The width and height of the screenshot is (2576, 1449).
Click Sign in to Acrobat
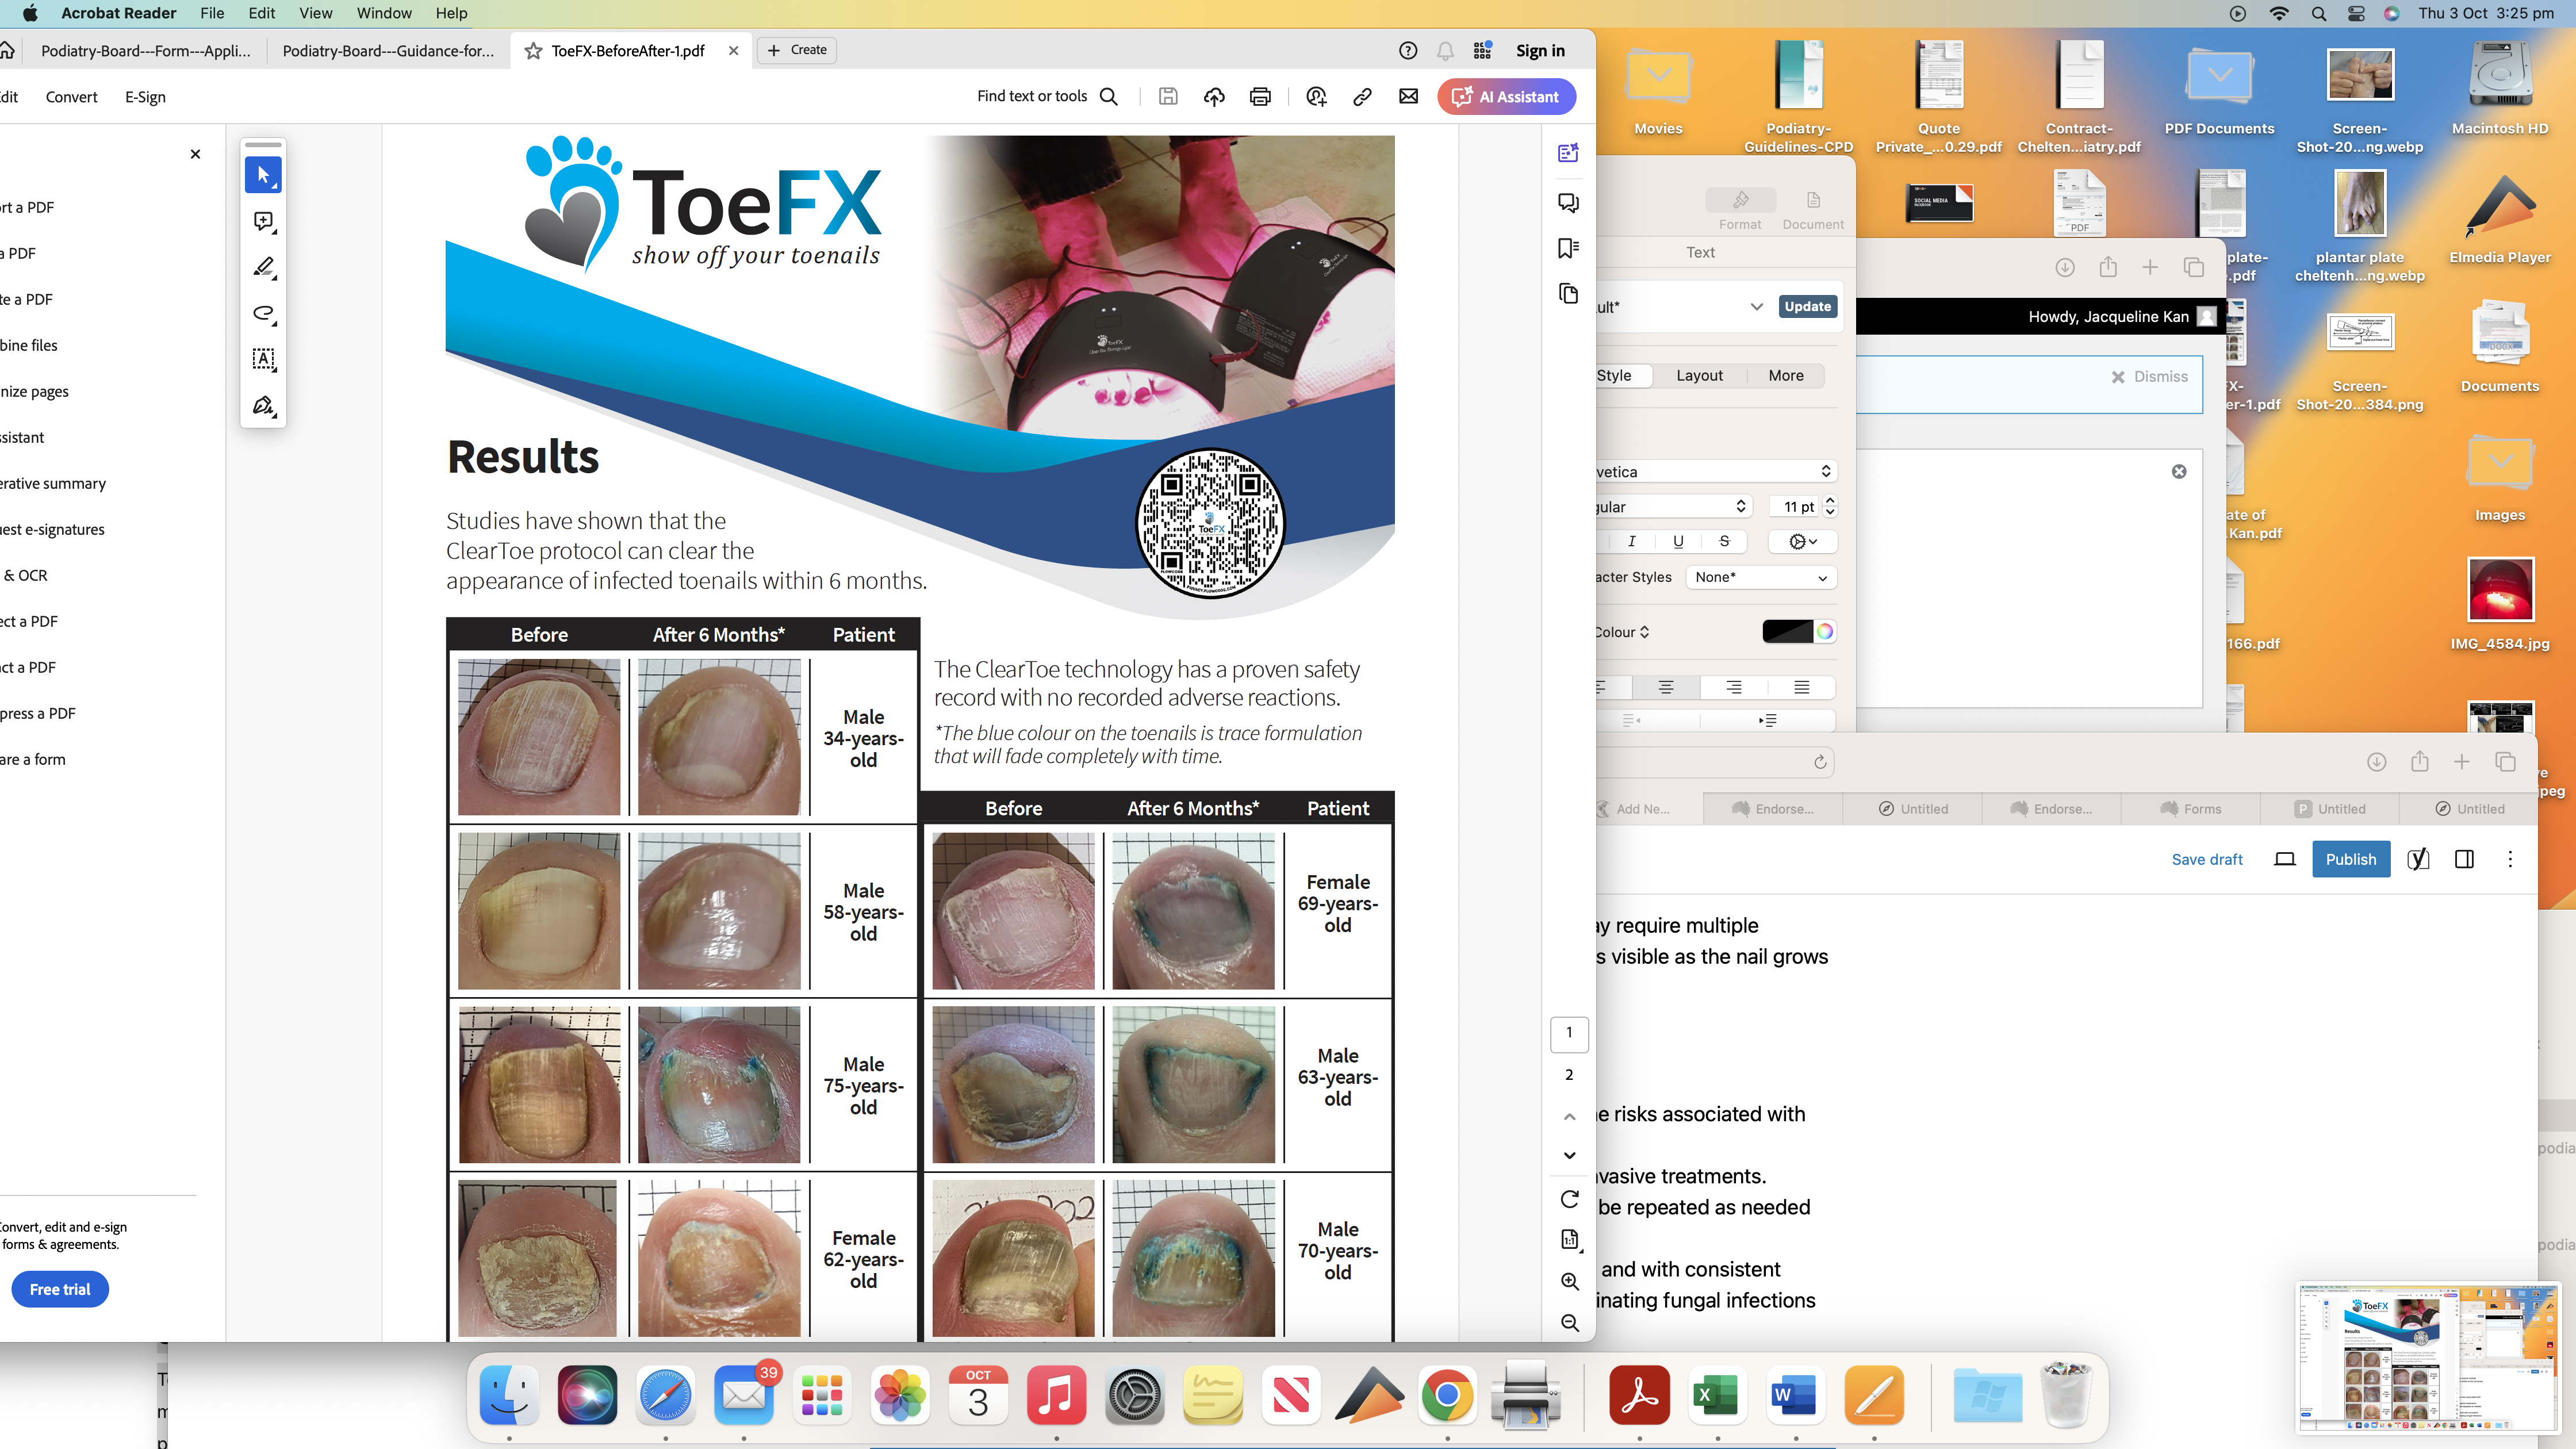click(1540, 50)
